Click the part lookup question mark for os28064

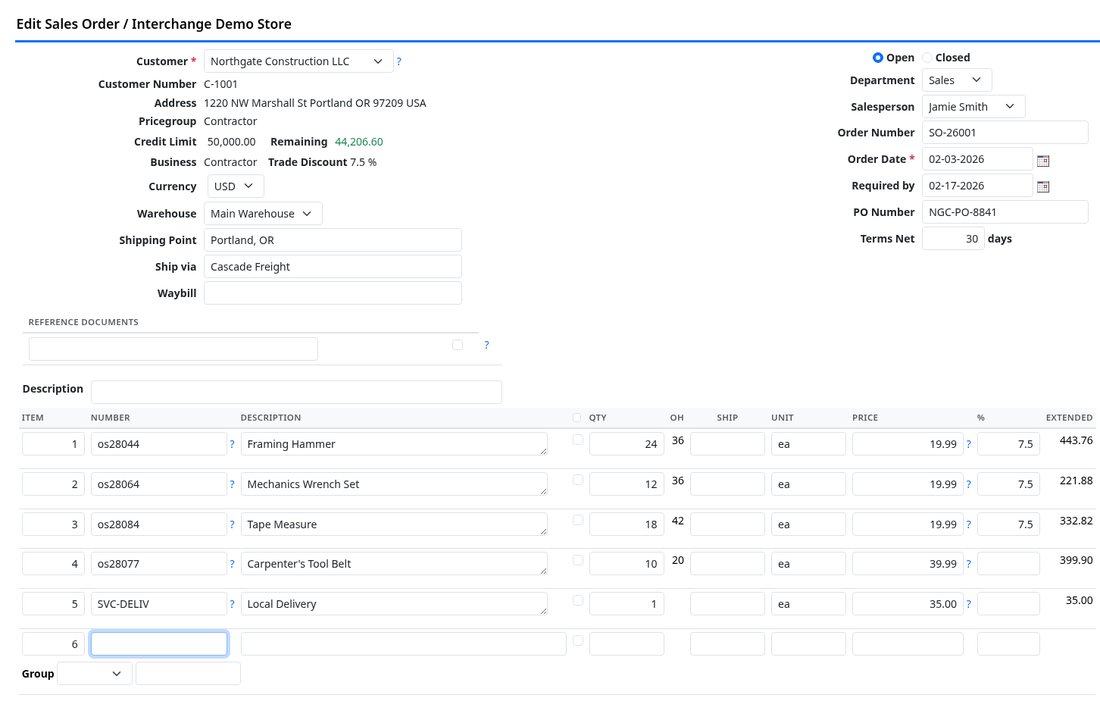coord(232,484)
